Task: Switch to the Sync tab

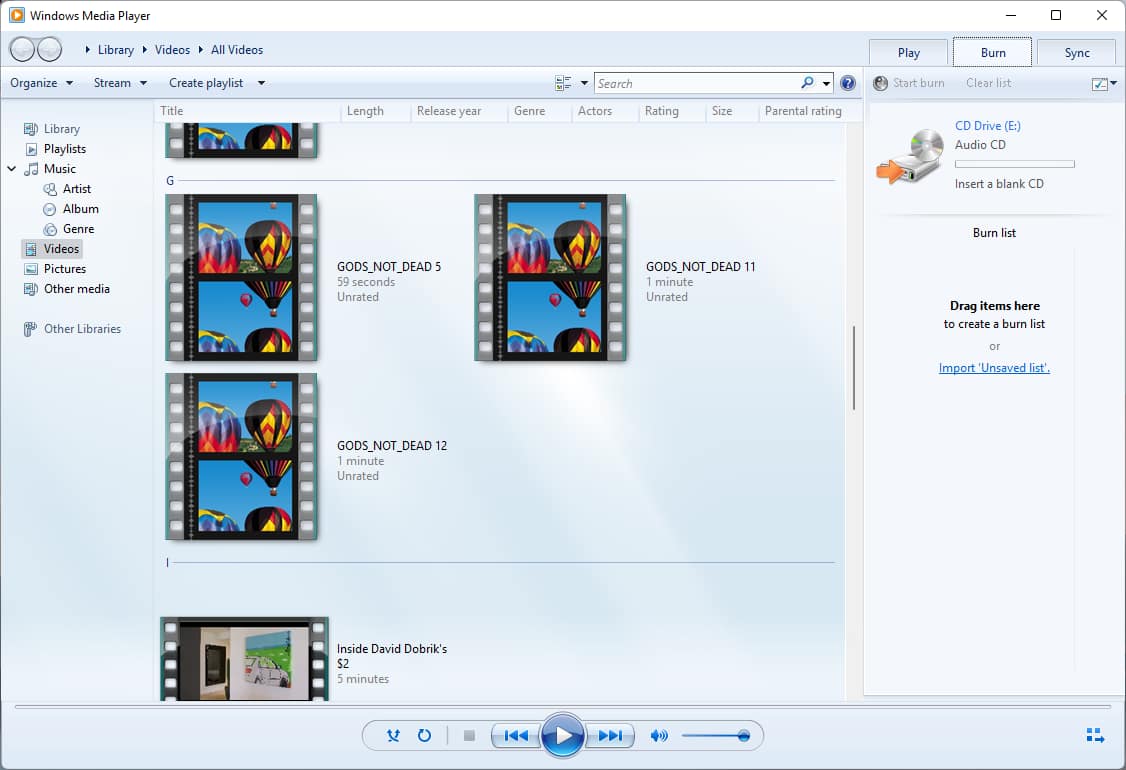Action: [1076, 51]
